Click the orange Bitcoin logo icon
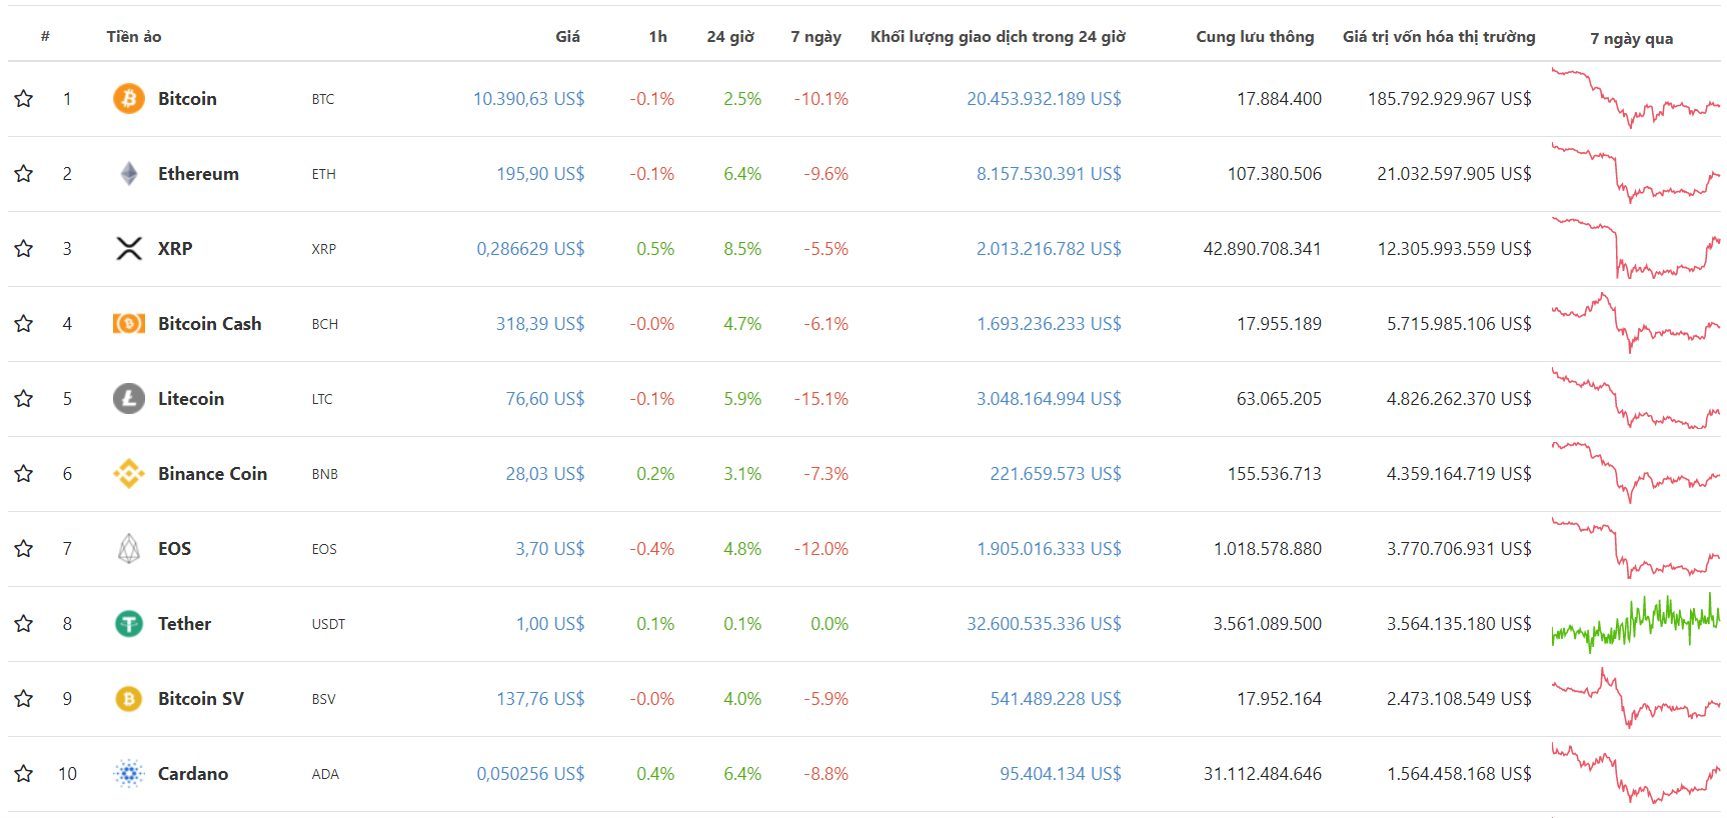 pos(129,99)
